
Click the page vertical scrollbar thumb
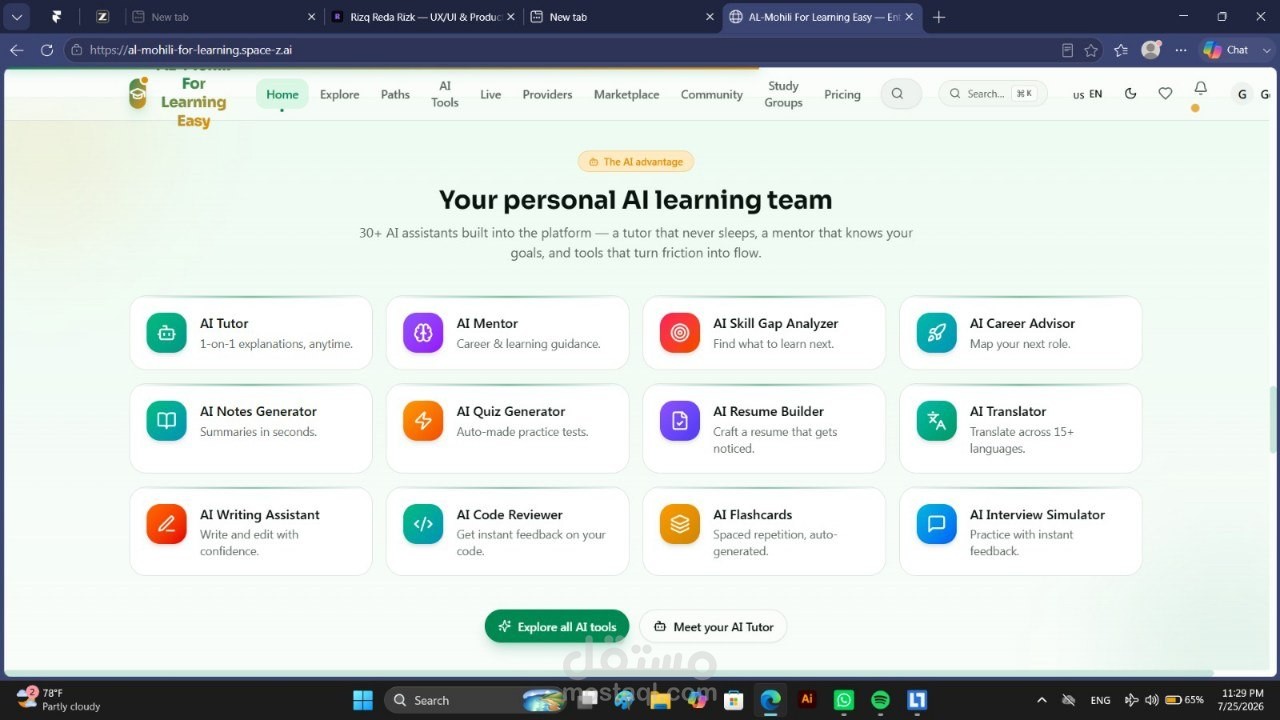[1274, 418]
